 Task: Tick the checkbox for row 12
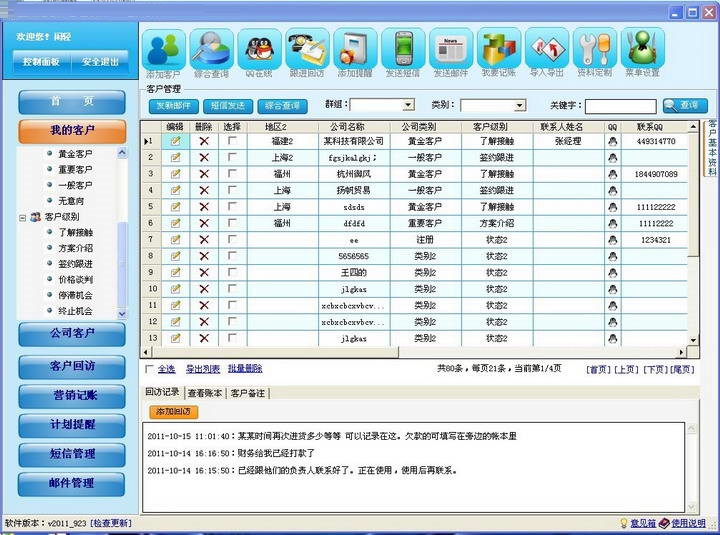tap(232, 321)
